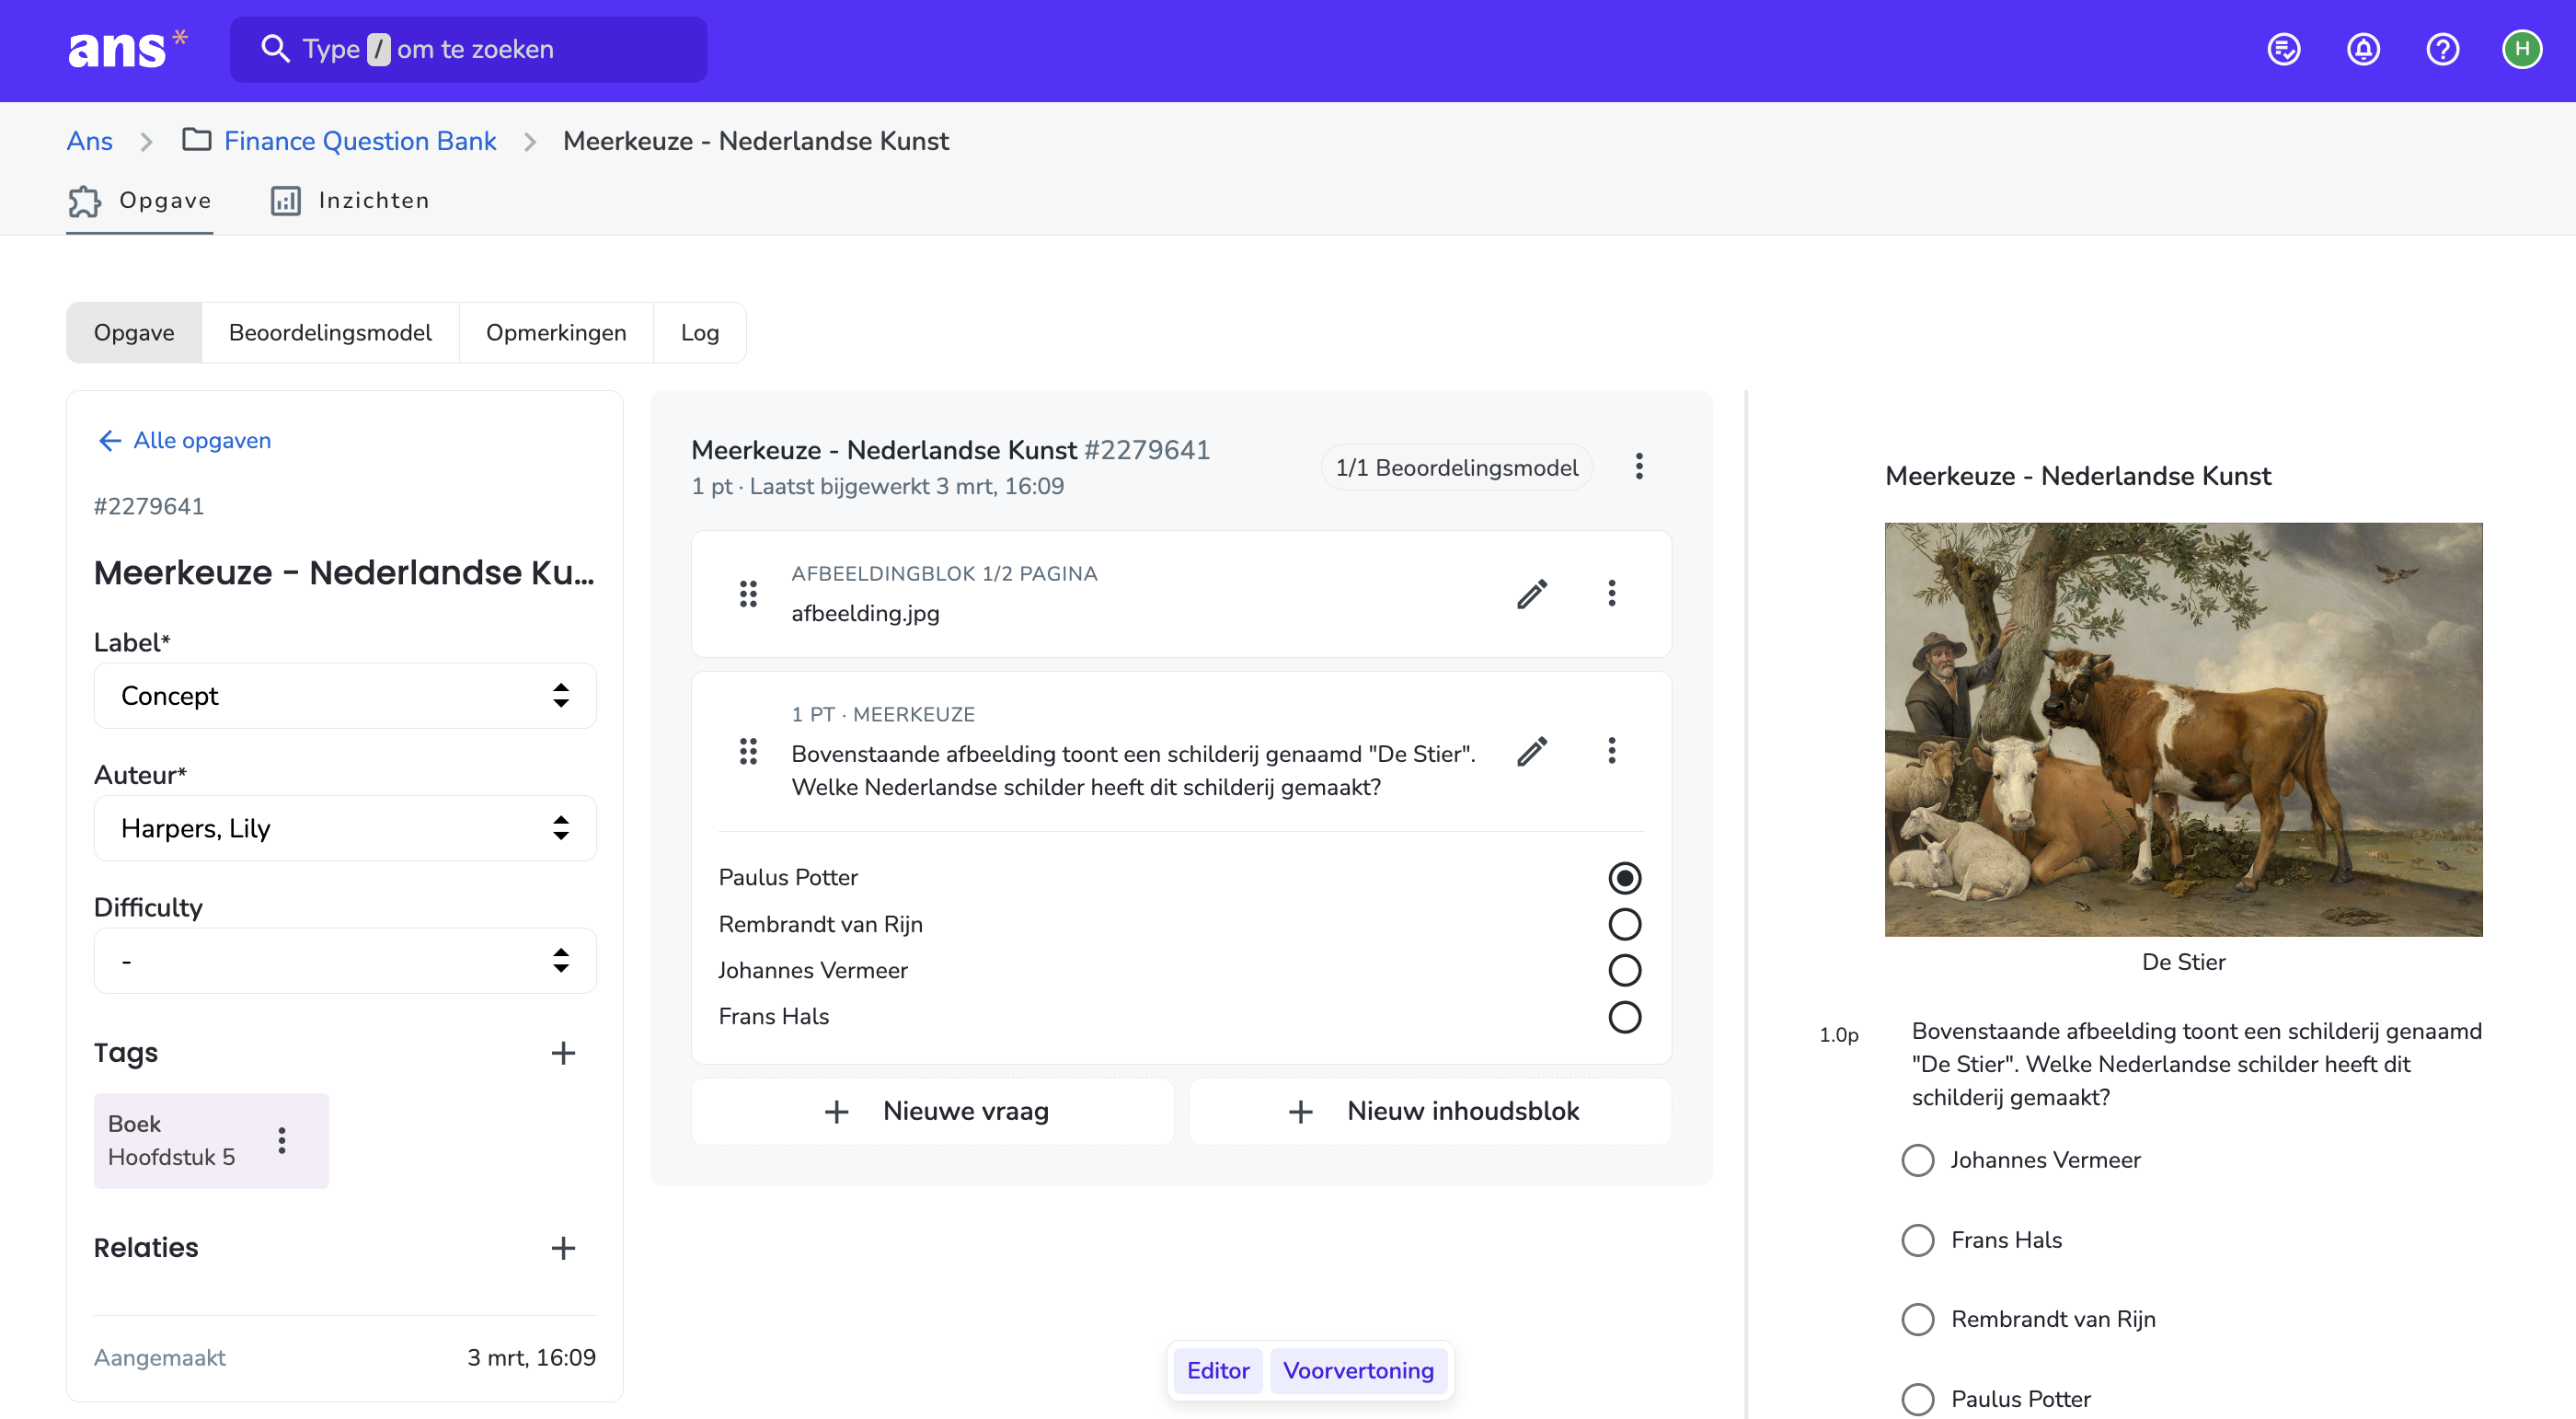Screen dimensions: 2576x1419
Task: Click the De Stier painting preview image
Action: (x=2183, y=730)
